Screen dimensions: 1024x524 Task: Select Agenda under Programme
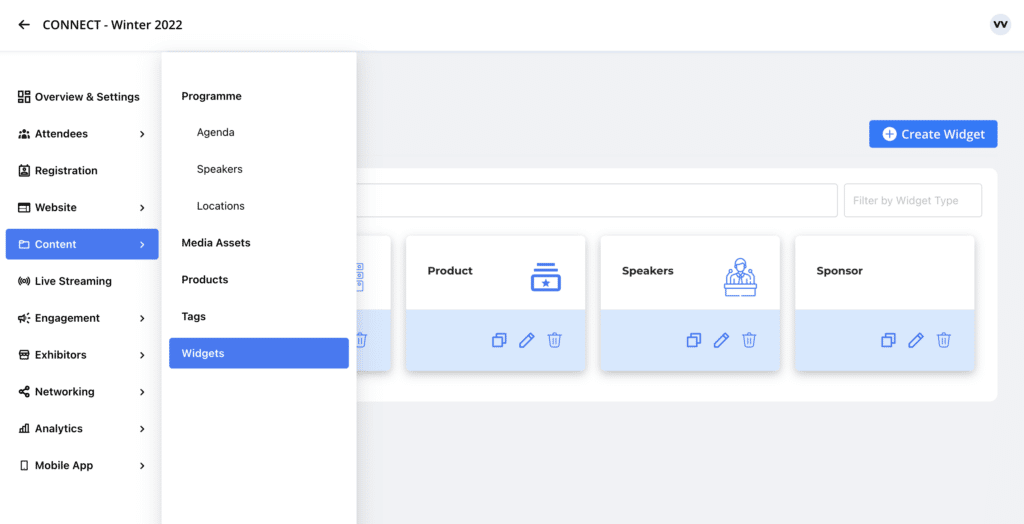tap(216, 133)
